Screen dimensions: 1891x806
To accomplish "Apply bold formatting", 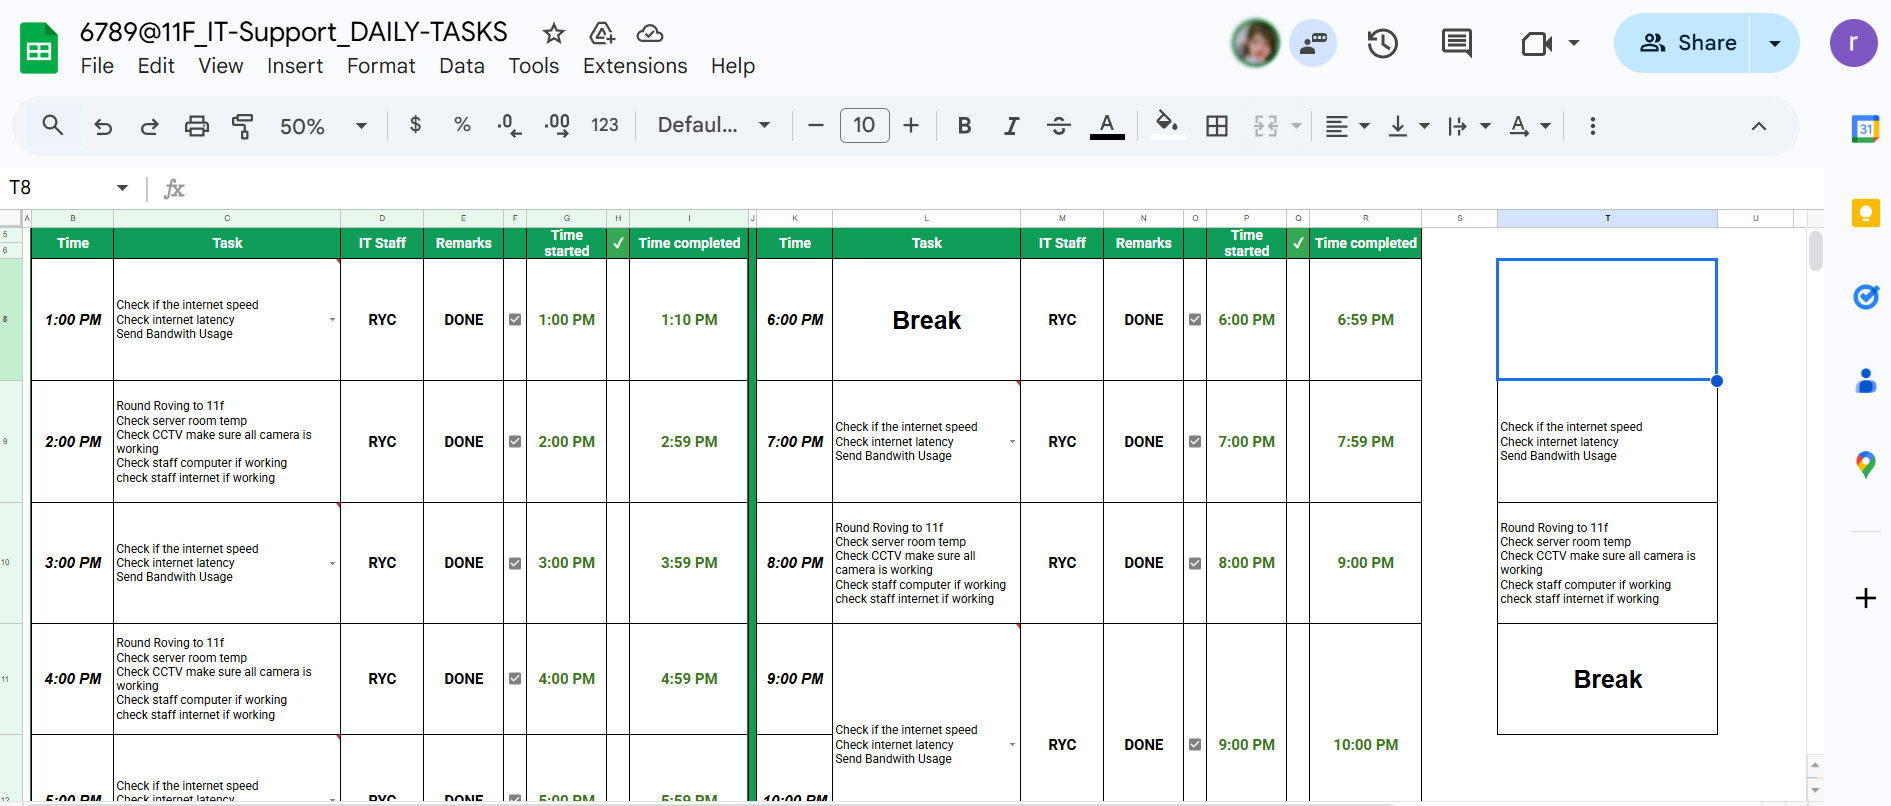I will tap(964, 125).
